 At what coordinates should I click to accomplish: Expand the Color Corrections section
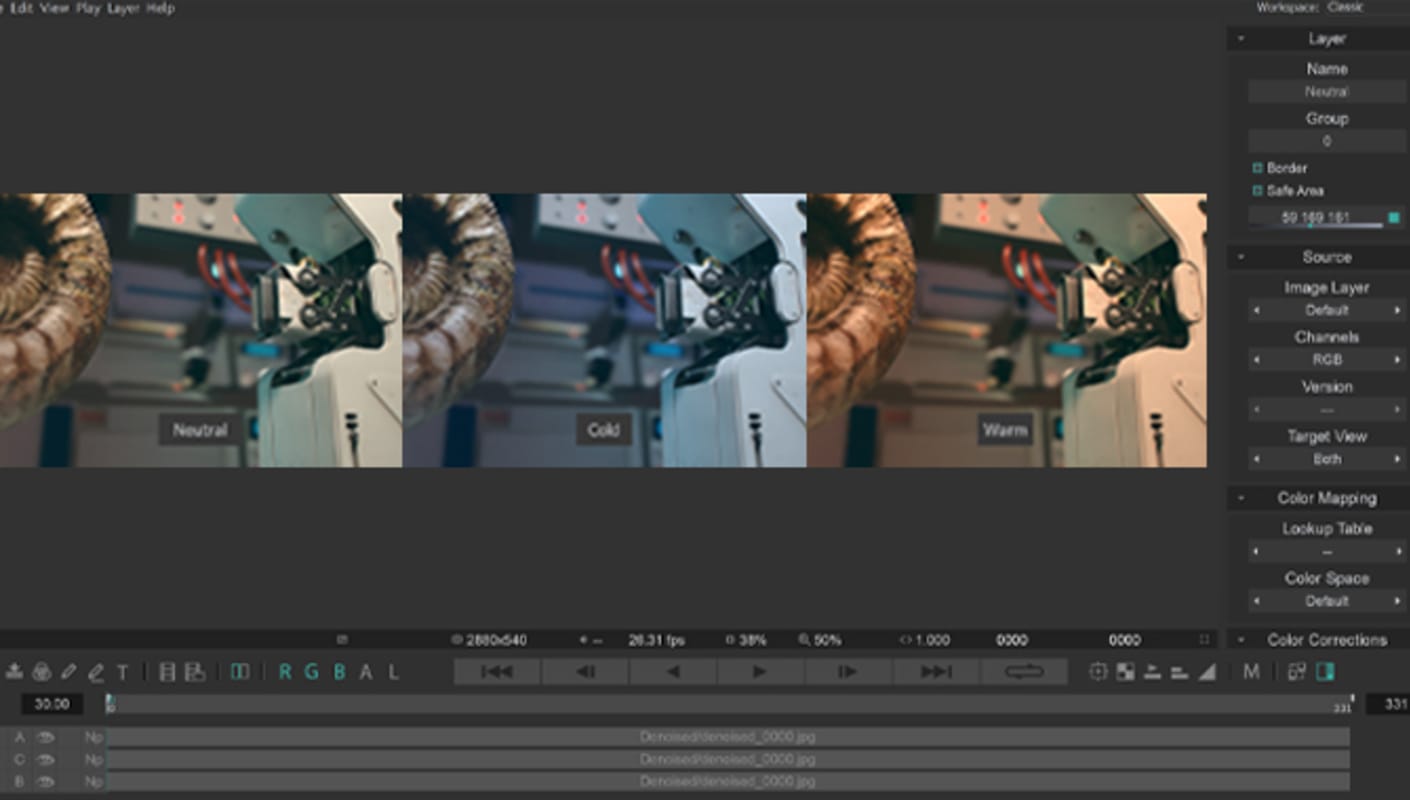[x=1241, y=640]
